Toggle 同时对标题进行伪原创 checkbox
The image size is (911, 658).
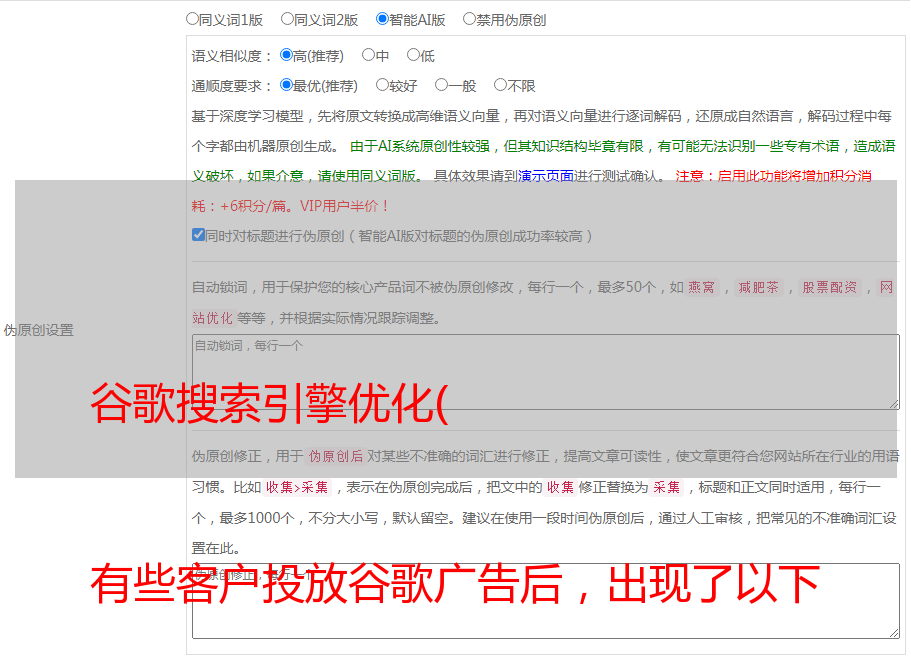[198, 235]
